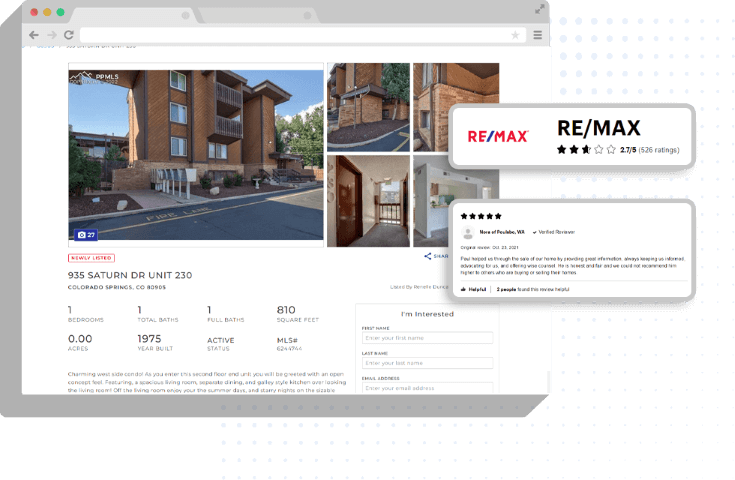
Task: Open the browser hamburger menu
Action: [x=538, y=35]
